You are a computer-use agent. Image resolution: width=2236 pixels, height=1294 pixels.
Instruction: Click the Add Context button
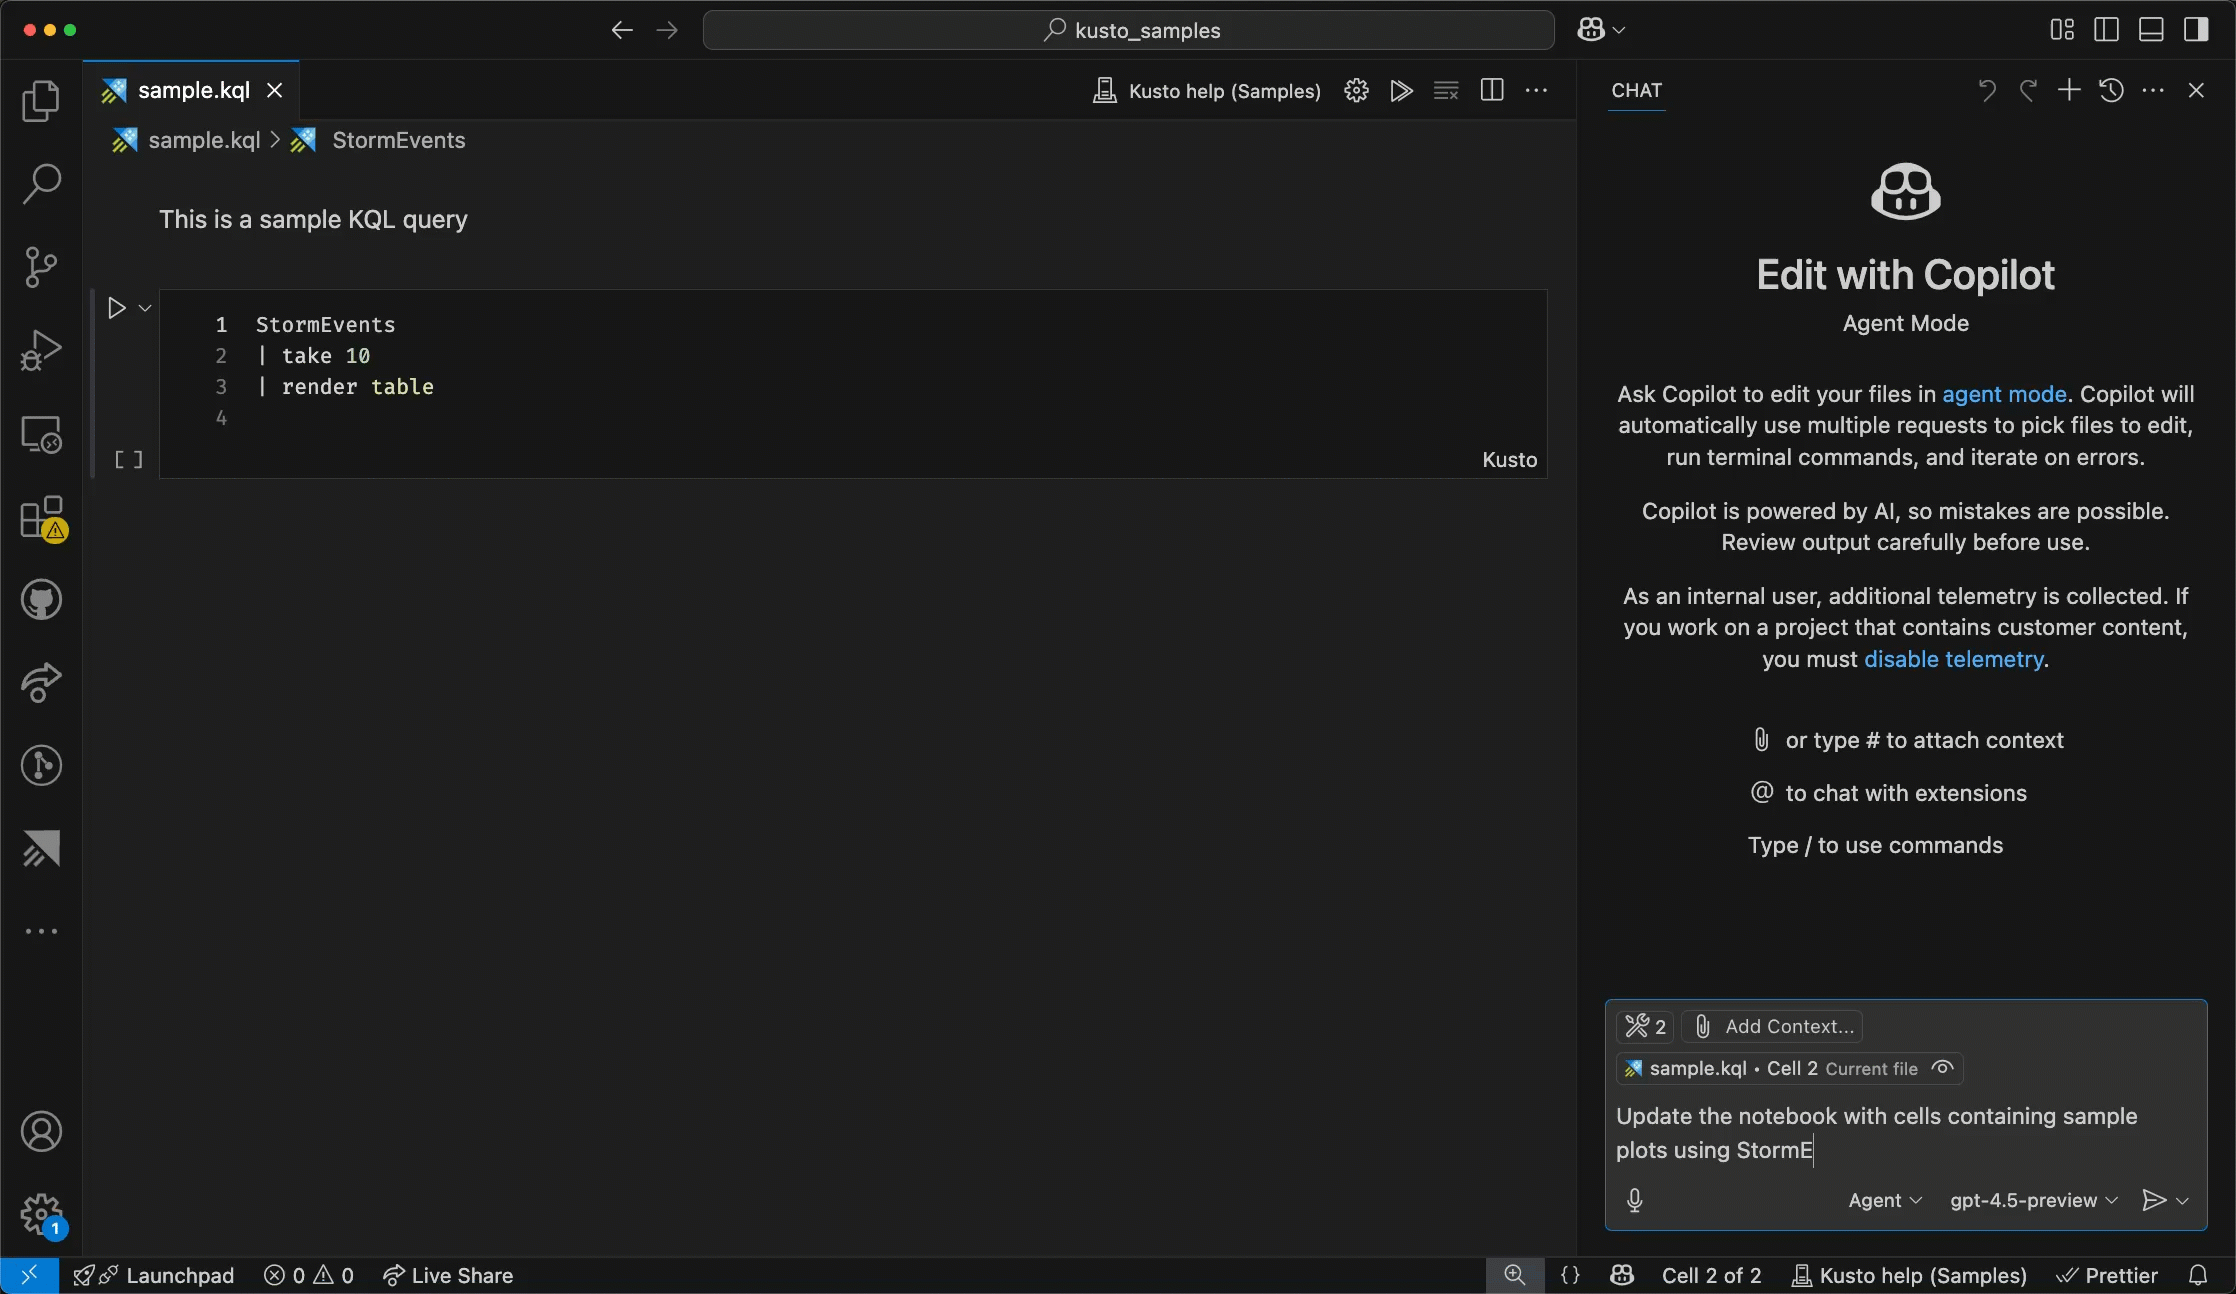1774,1027
